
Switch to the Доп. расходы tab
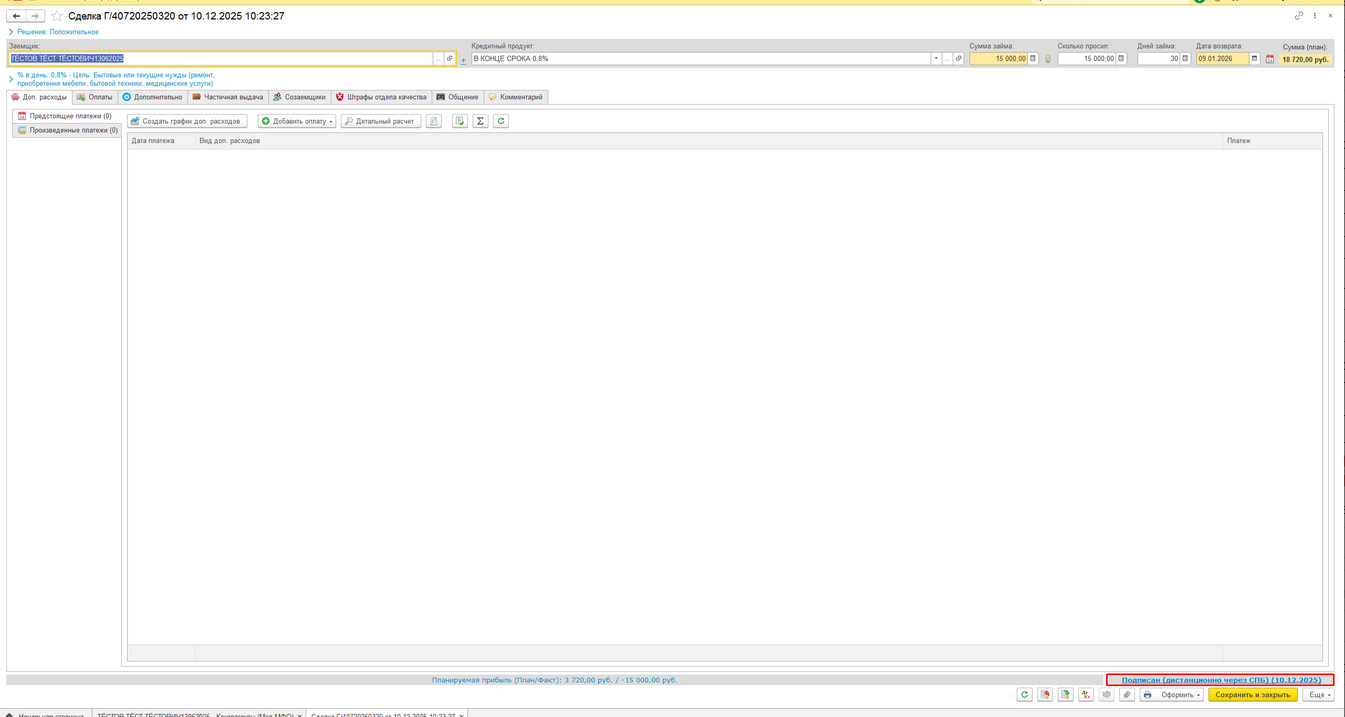click(x=39, y=97)
